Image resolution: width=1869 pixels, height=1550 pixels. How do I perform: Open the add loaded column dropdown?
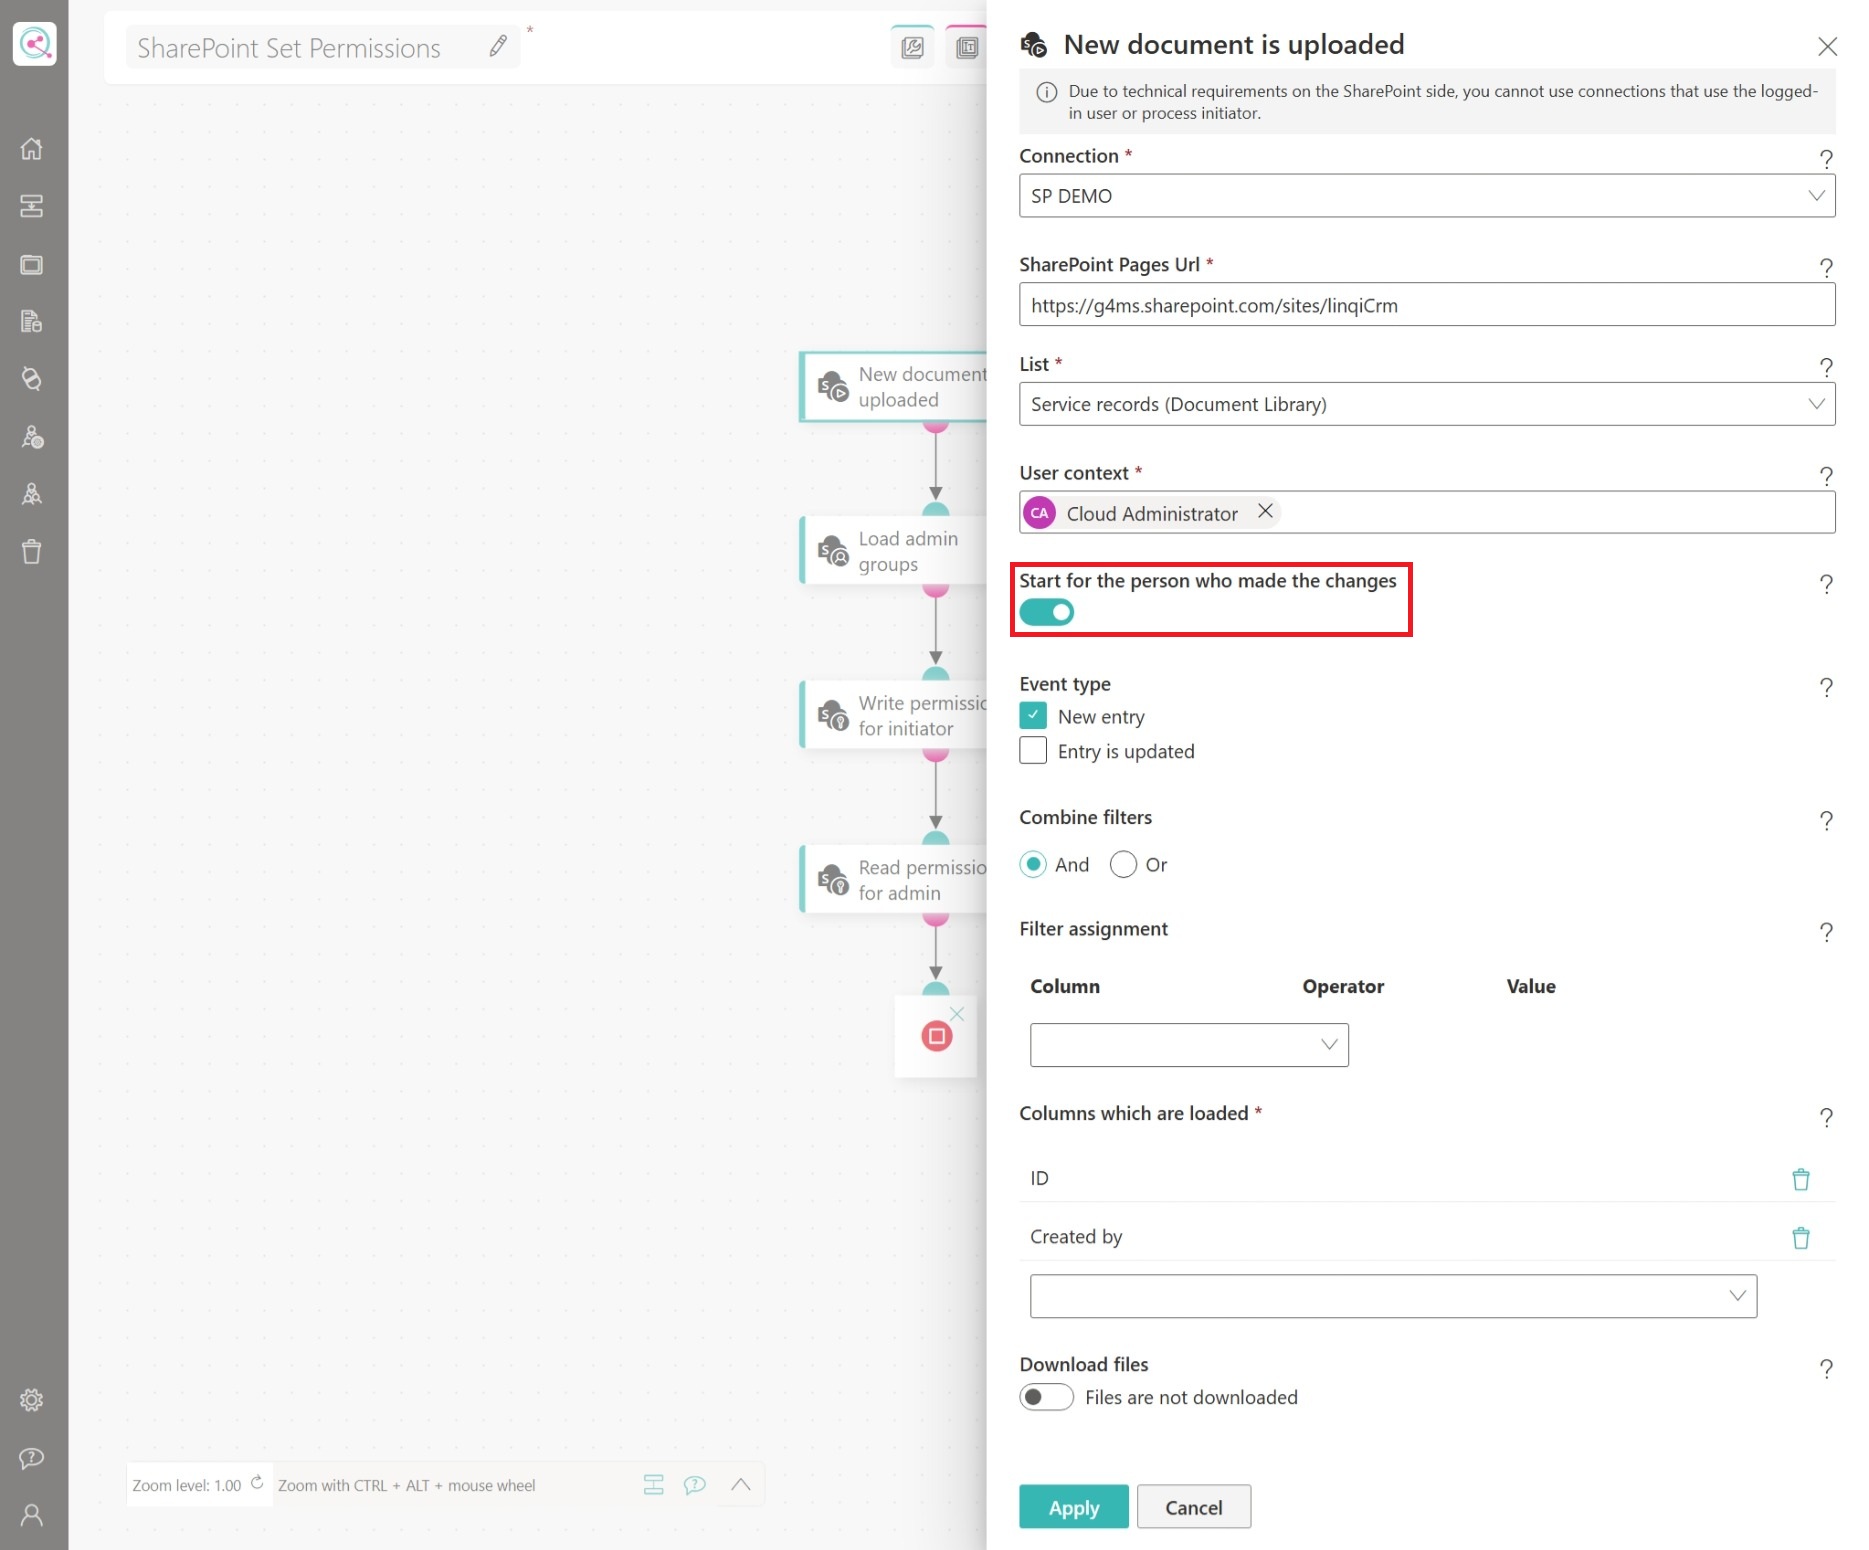[x=1393, y=1296]
